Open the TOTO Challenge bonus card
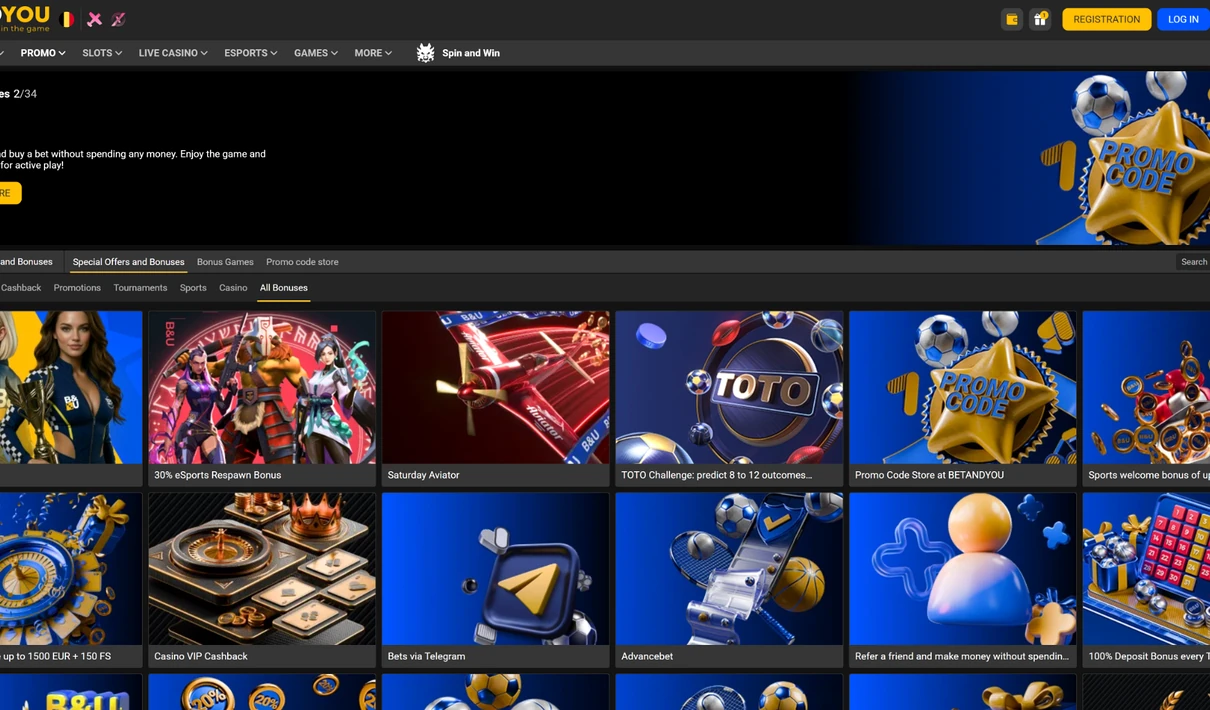 point(729,398)
